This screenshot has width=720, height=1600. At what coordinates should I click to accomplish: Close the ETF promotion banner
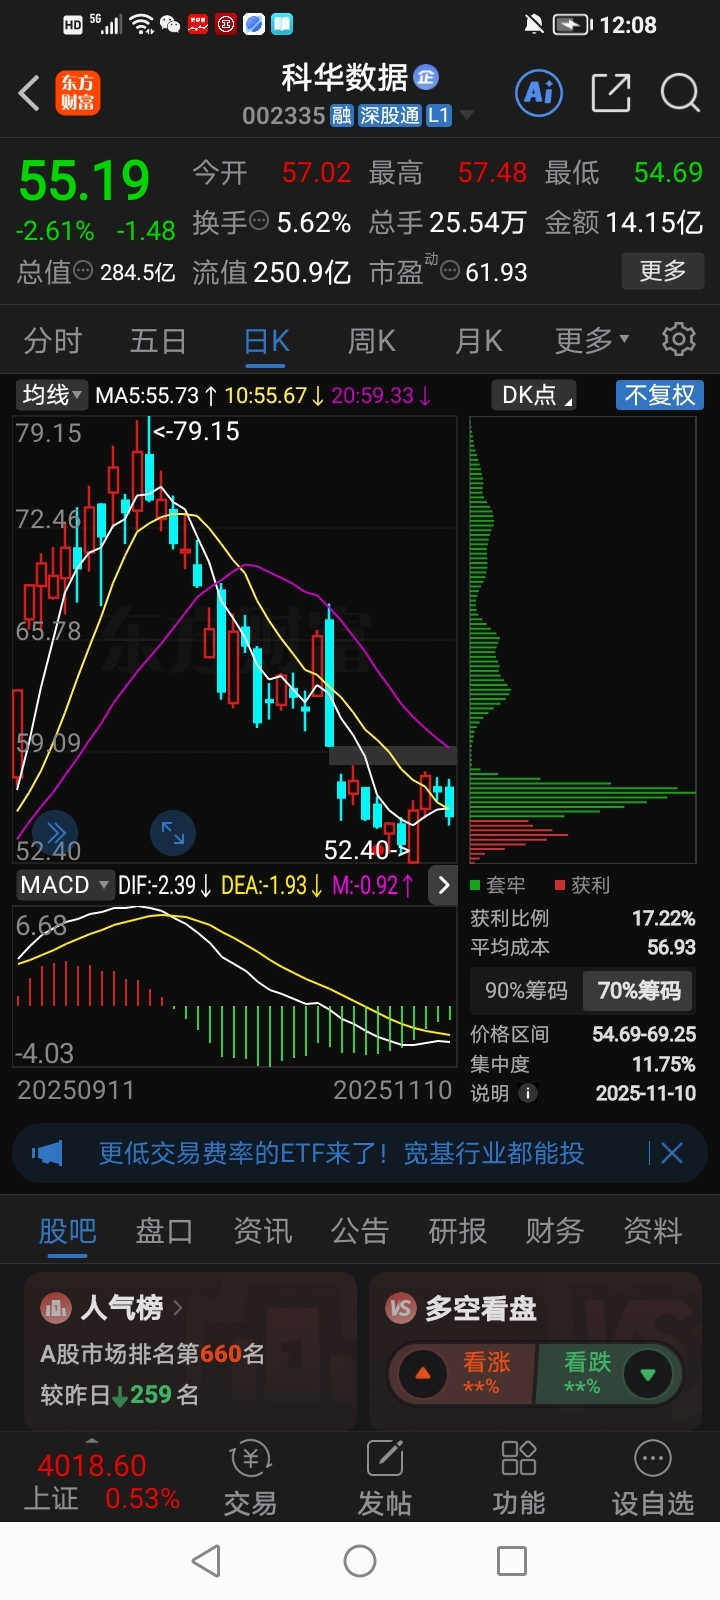pyautogui.click(x=672, y=1153)
